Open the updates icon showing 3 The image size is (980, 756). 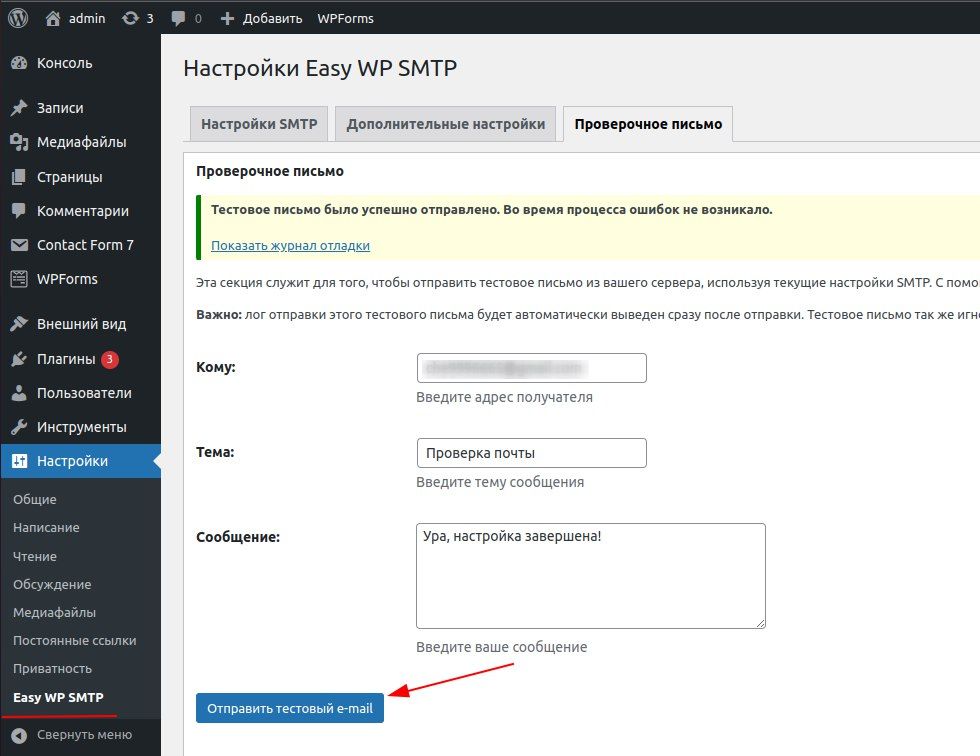130,19
